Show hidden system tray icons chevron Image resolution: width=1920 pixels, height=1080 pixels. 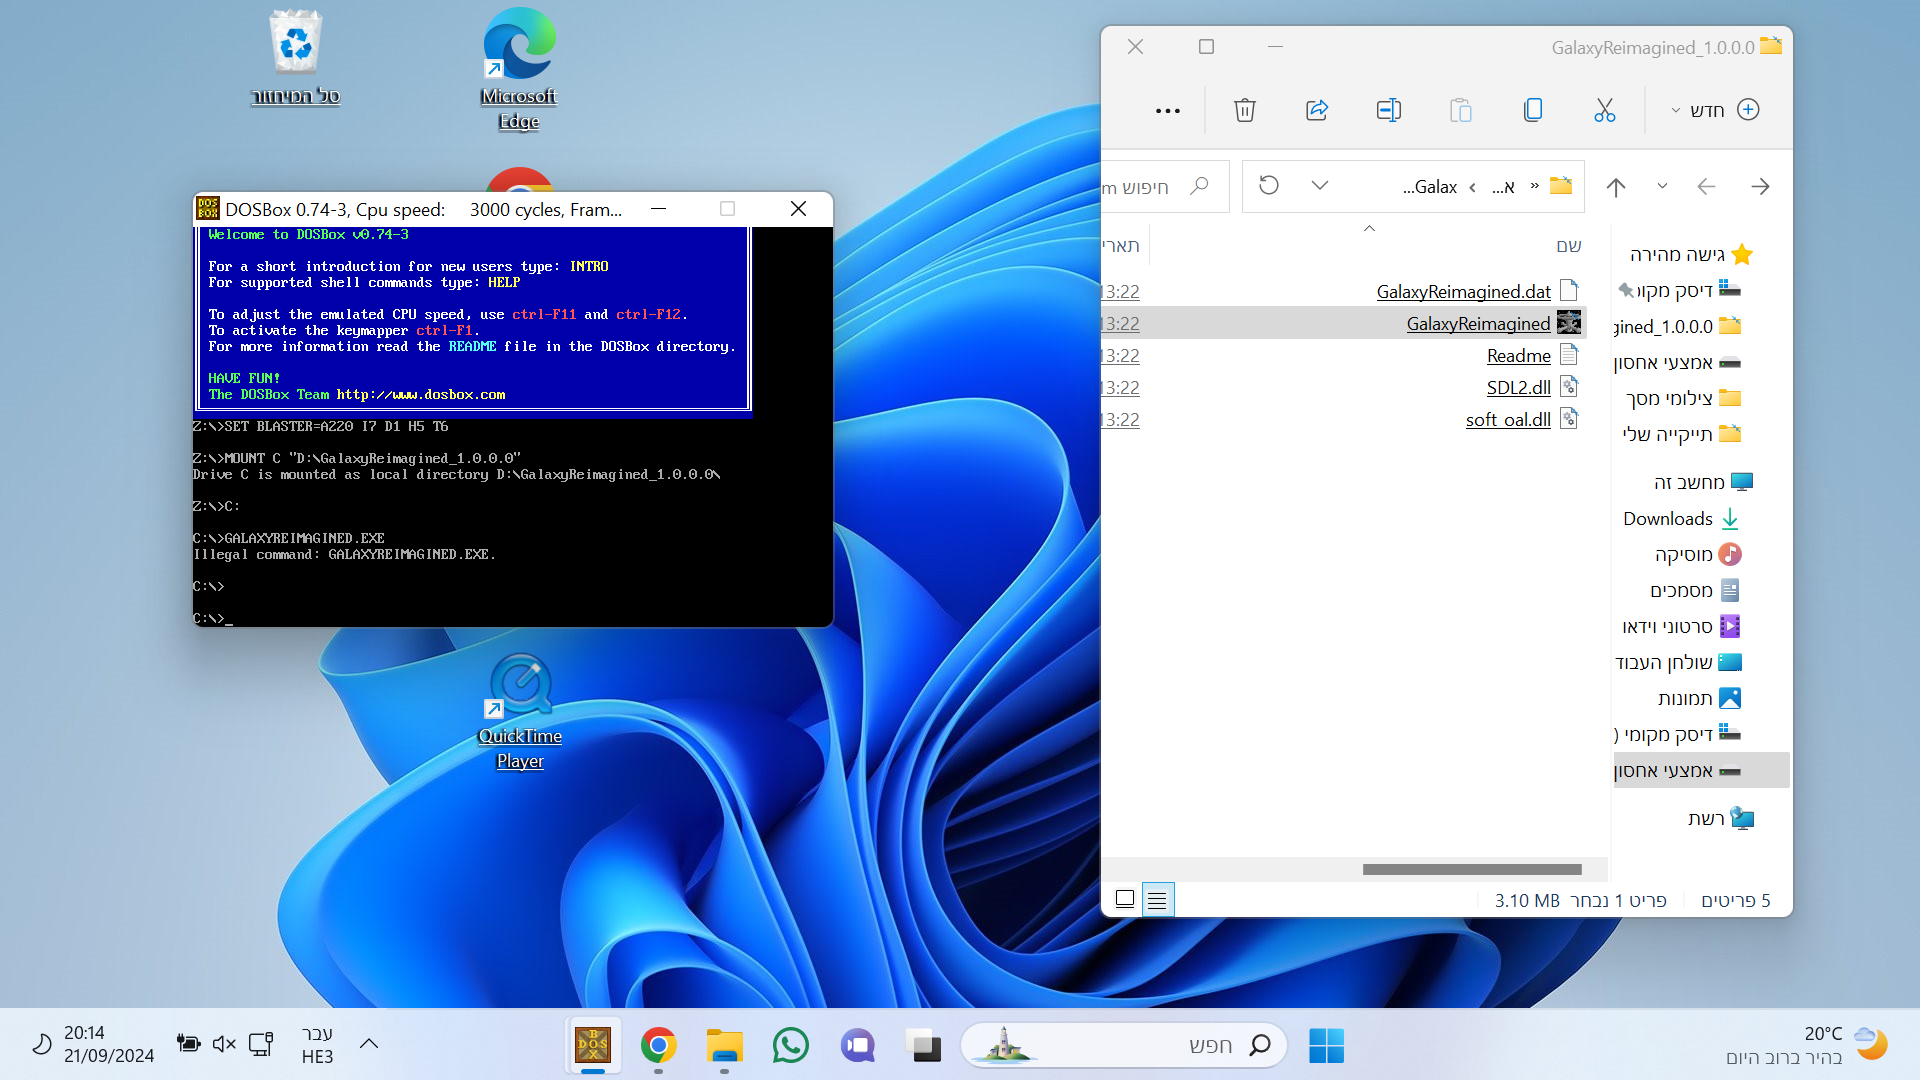368,1044
